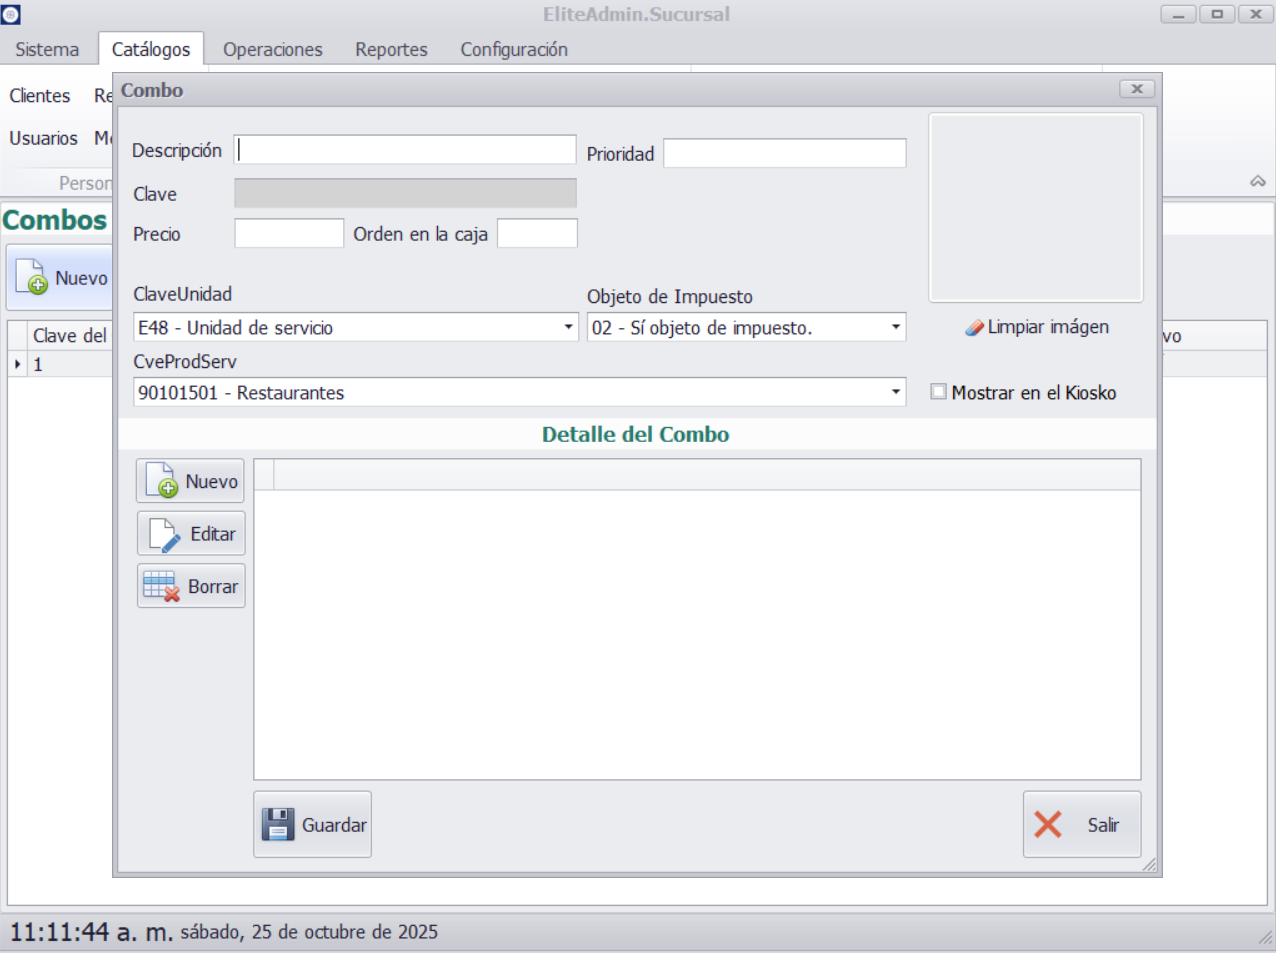Open the CveProdServ dropdown list
This screenshot has width=1276, height=953.
895,392
